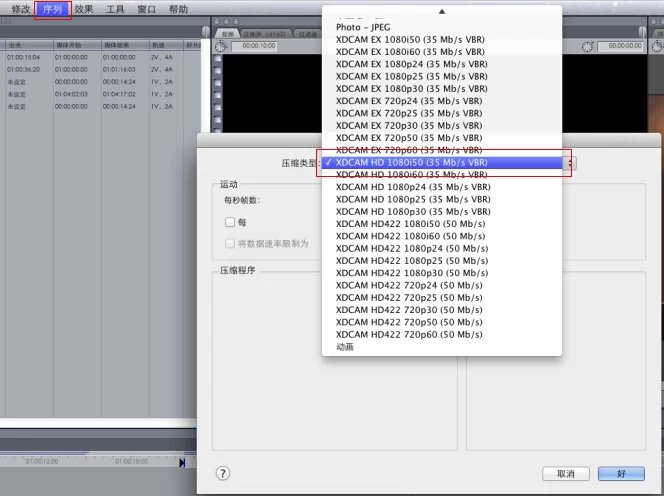This screenshot has width=664, height=496.
Task: Open the 工具 menu
Action: [x=115, y=9]
